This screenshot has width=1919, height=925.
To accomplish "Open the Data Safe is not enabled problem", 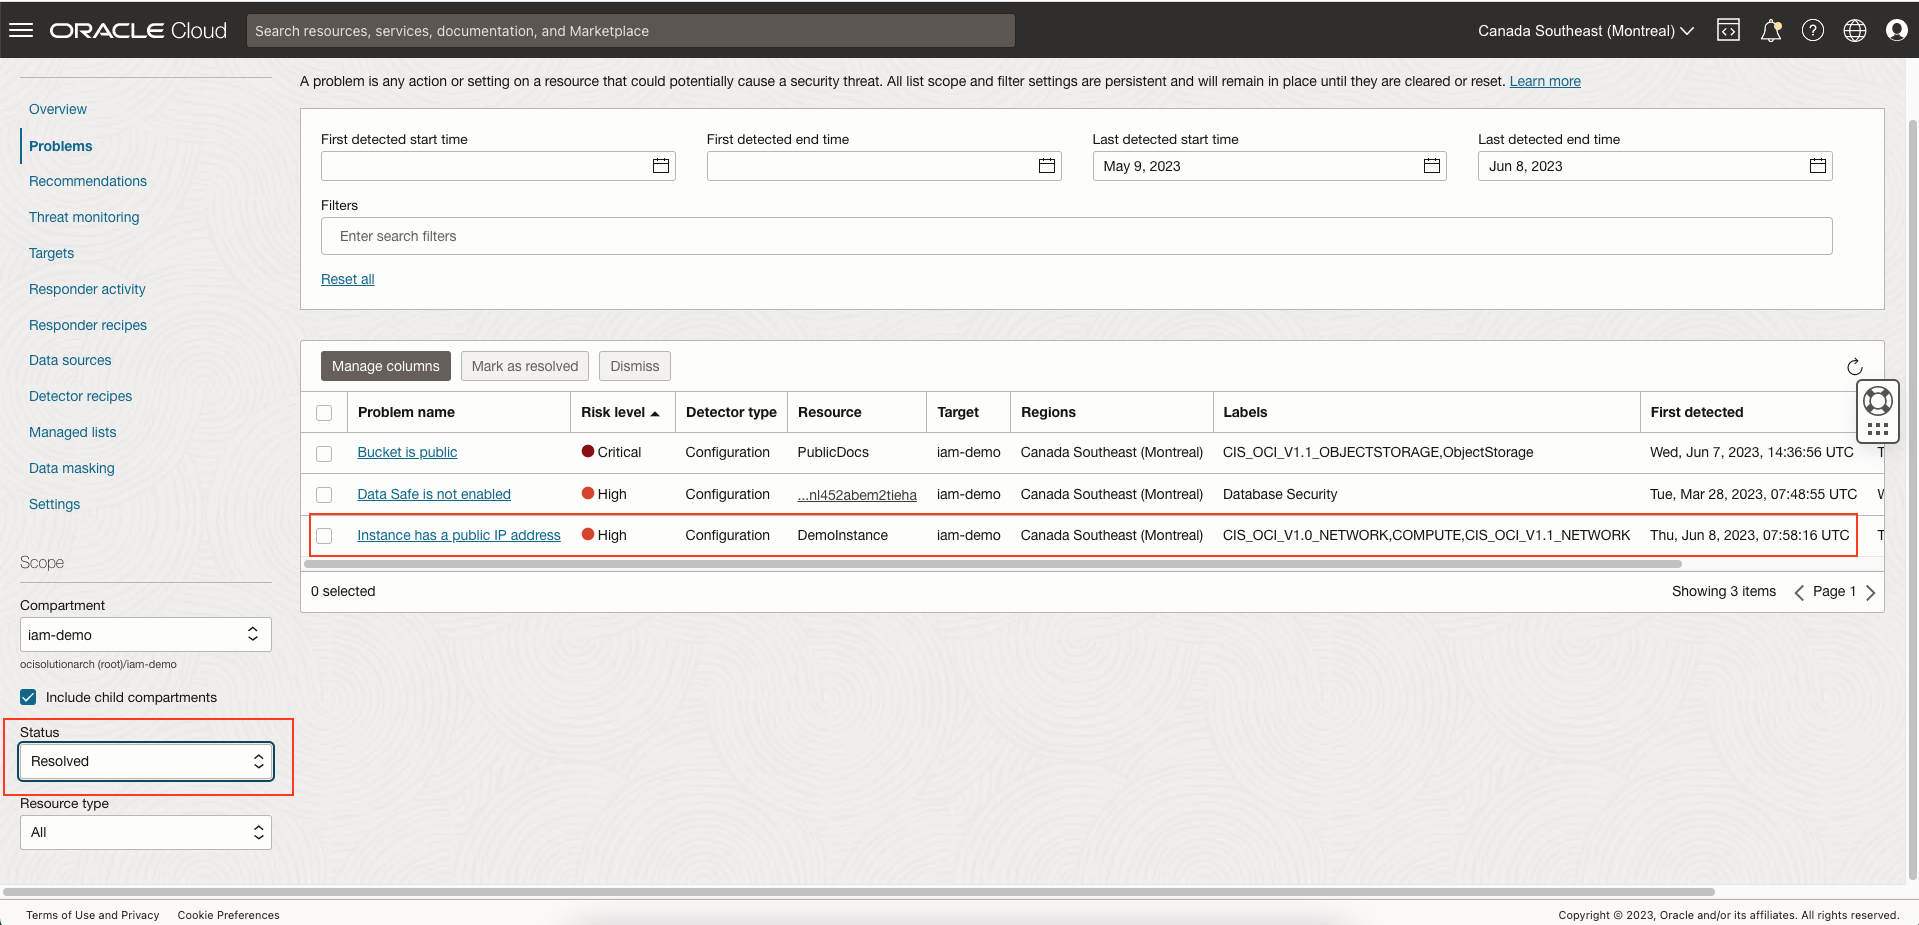I will coord(434,494).
